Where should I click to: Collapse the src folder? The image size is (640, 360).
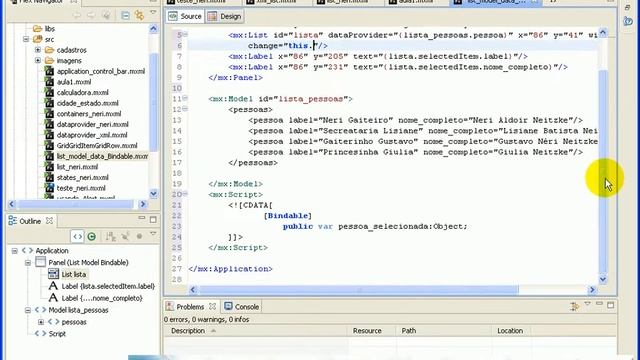coord(26,39)
